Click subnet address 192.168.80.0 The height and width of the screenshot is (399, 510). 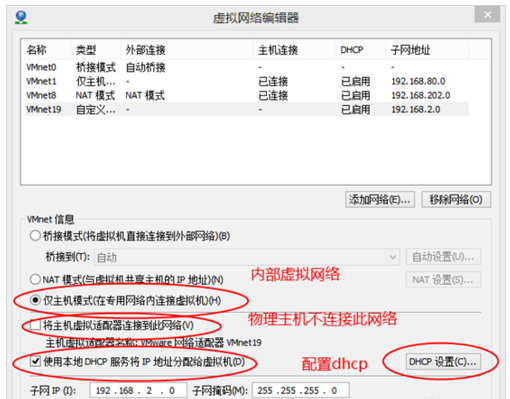pos(418,81)
